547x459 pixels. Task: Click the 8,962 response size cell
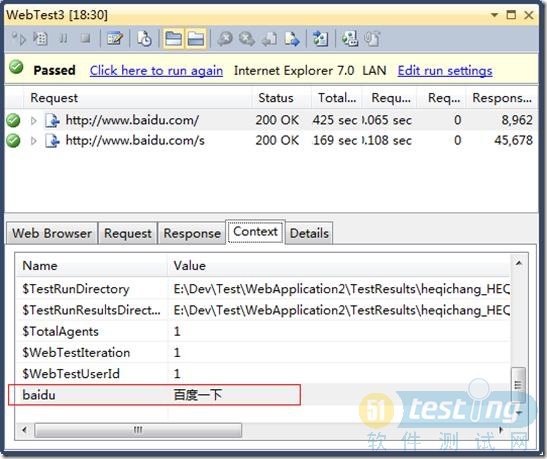pyautogui.click(x=517, y=120)
